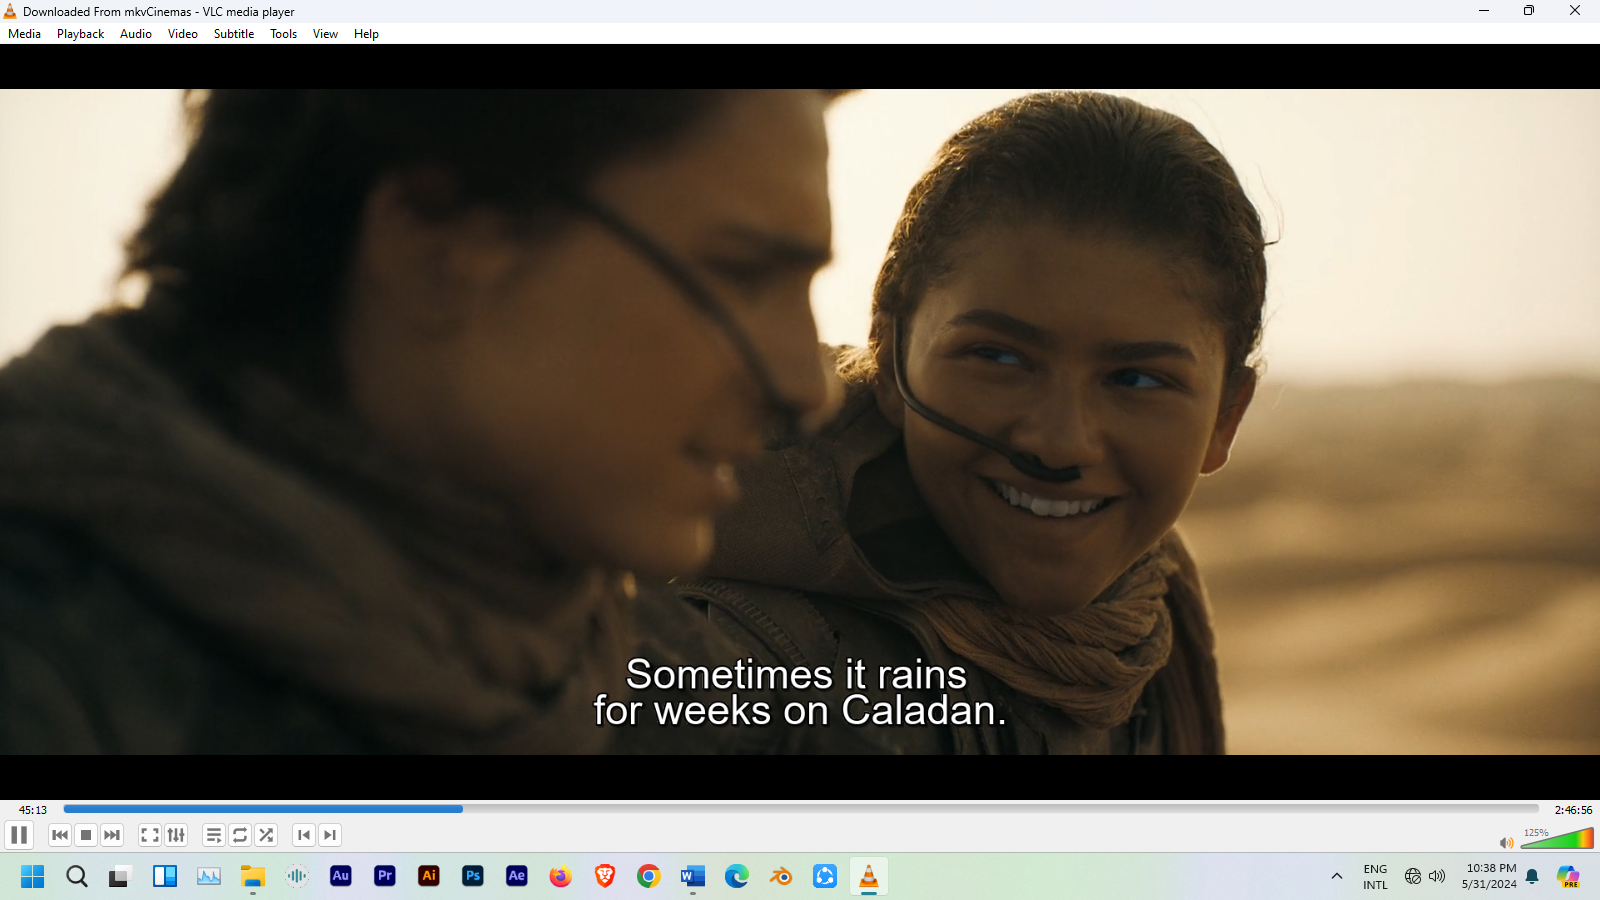Image resolution: width=1600 pixels, height=900 pixels.
Task: Open the Windows Start menu
Action: 33,877
